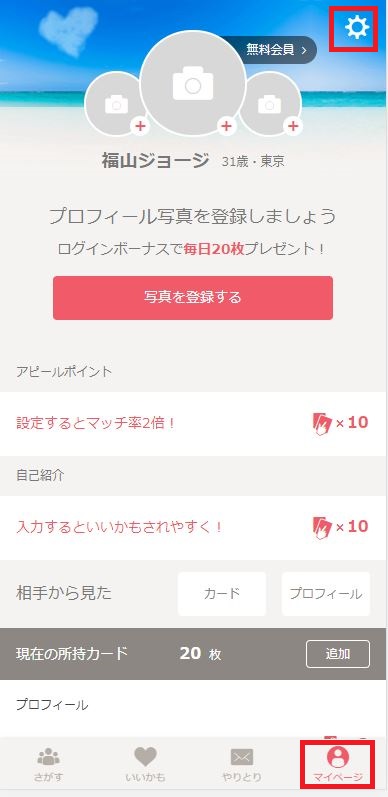This screenshot has width=388, height=797.
Task: Click the card reward icon beside self-introduction
Action: pos(322,528)
